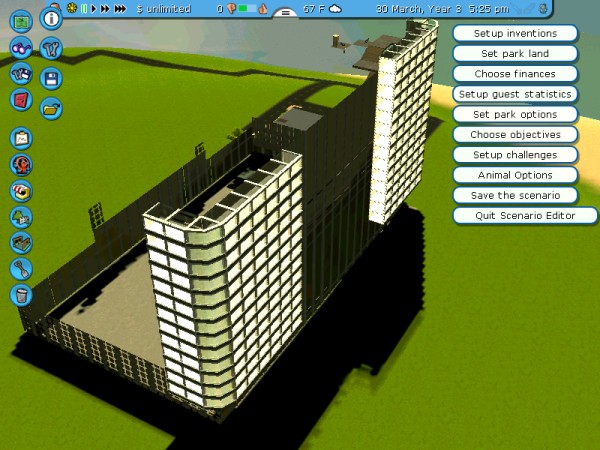Select the trash can delete tool

click(x=21, y=295)
